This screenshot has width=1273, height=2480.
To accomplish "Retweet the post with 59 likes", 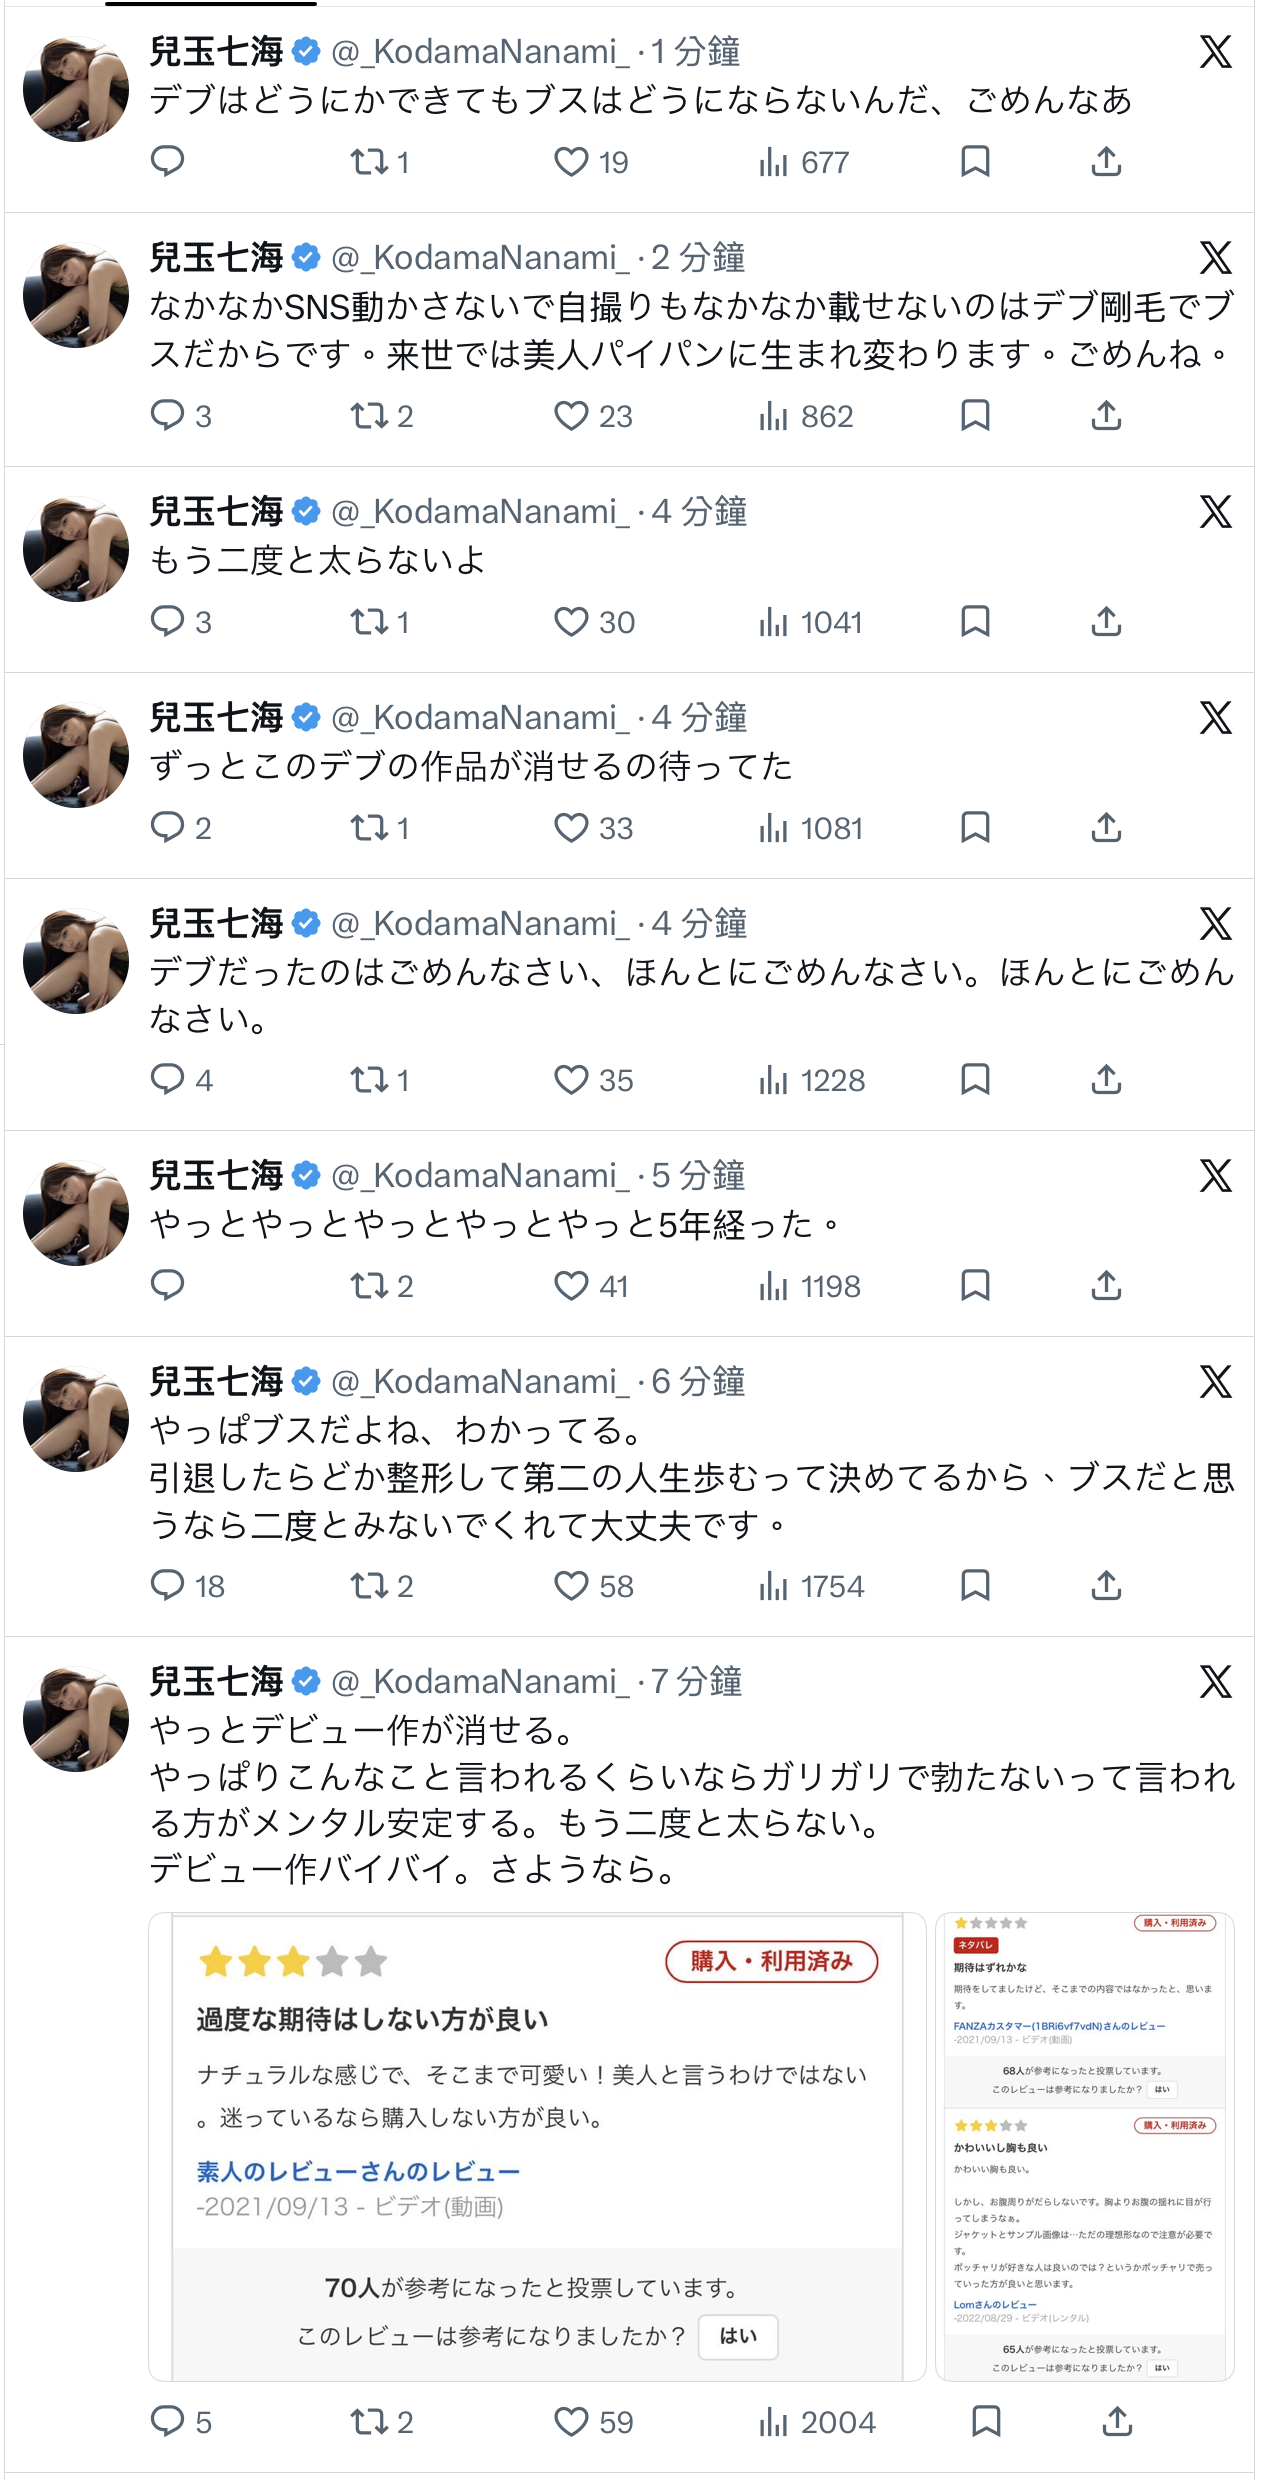I will [381, 2422].
